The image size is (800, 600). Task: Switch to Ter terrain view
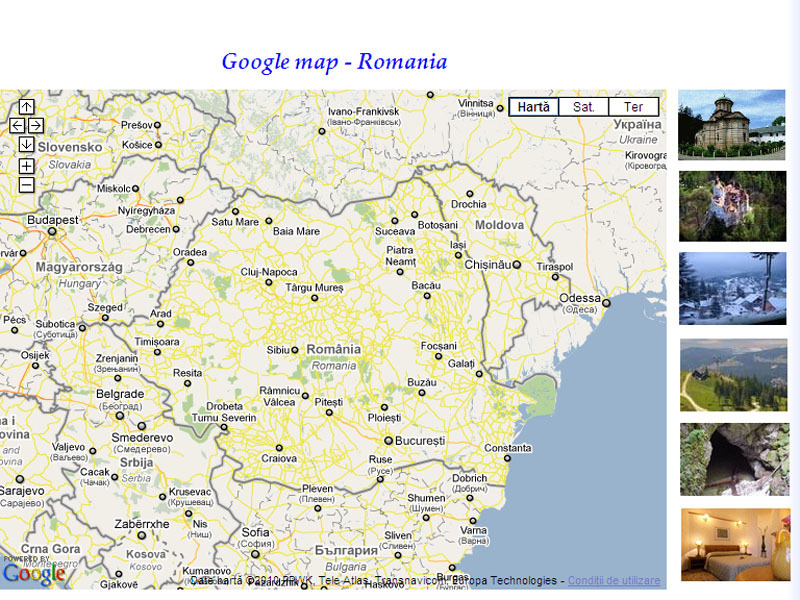pyautogui.click(x=633, y=107)
